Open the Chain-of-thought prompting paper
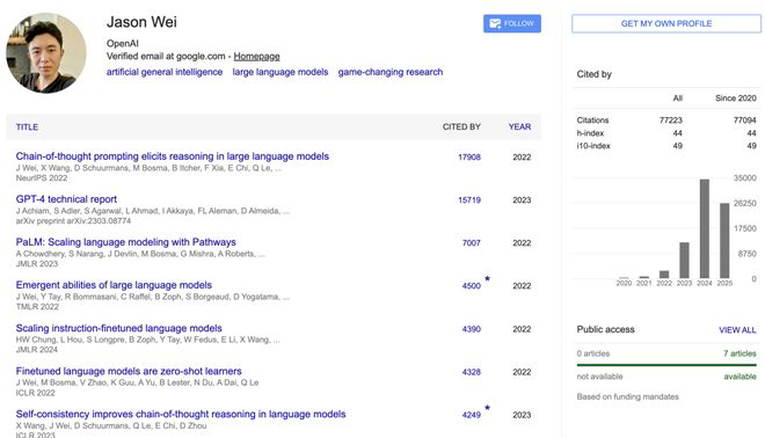The image size is (765, 438). tap(172, 156)
